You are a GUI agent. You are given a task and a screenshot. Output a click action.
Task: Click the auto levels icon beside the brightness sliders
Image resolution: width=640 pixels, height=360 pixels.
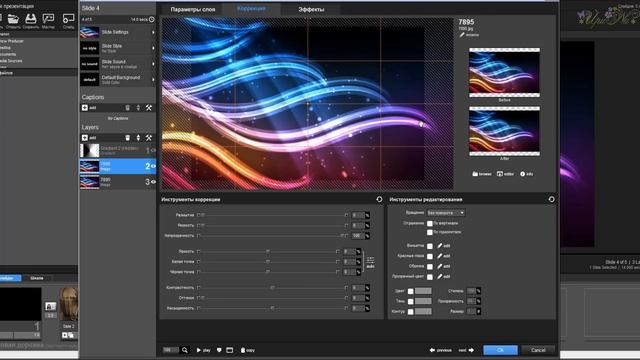point(370,262)
